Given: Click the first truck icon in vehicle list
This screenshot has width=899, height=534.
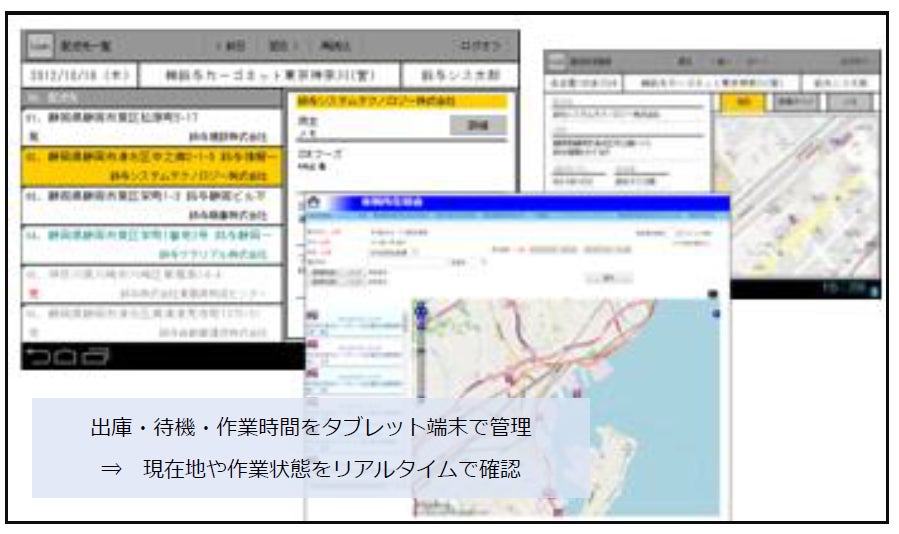Looking at the screenshot, I should pos(312,316).
